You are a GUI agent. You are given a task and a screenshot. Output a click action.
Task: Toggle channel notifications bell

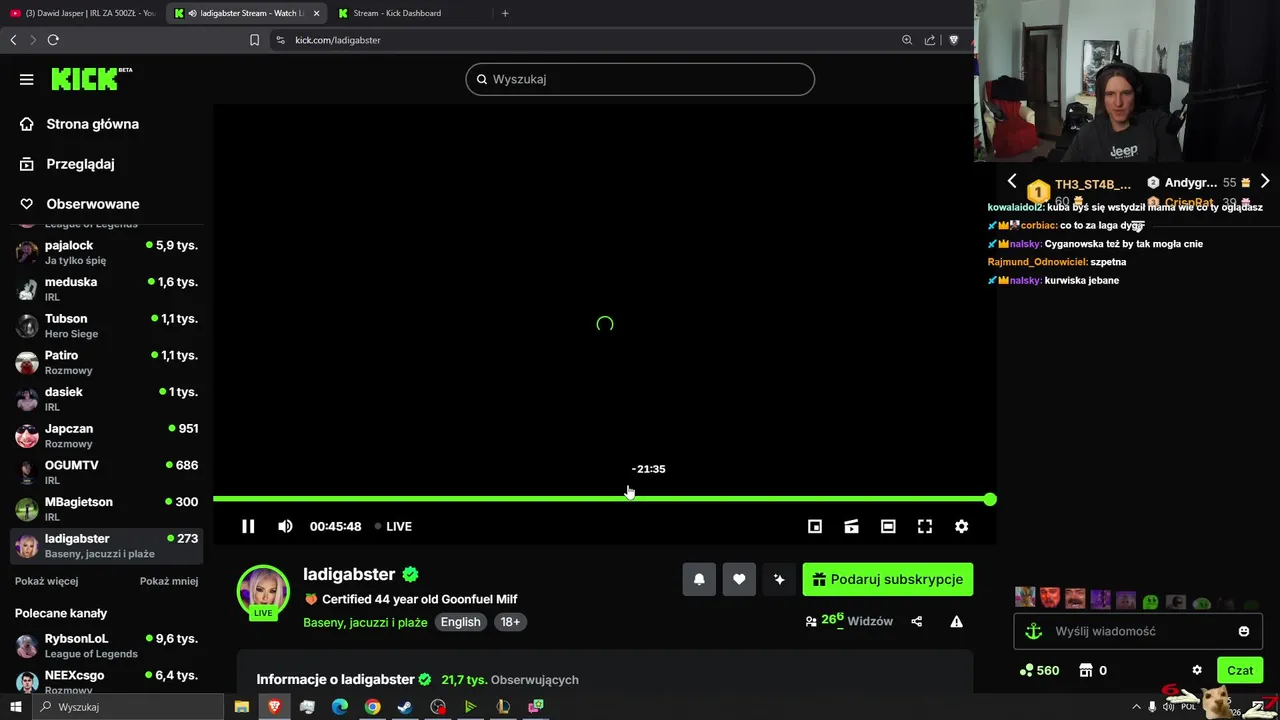[699, 579]
